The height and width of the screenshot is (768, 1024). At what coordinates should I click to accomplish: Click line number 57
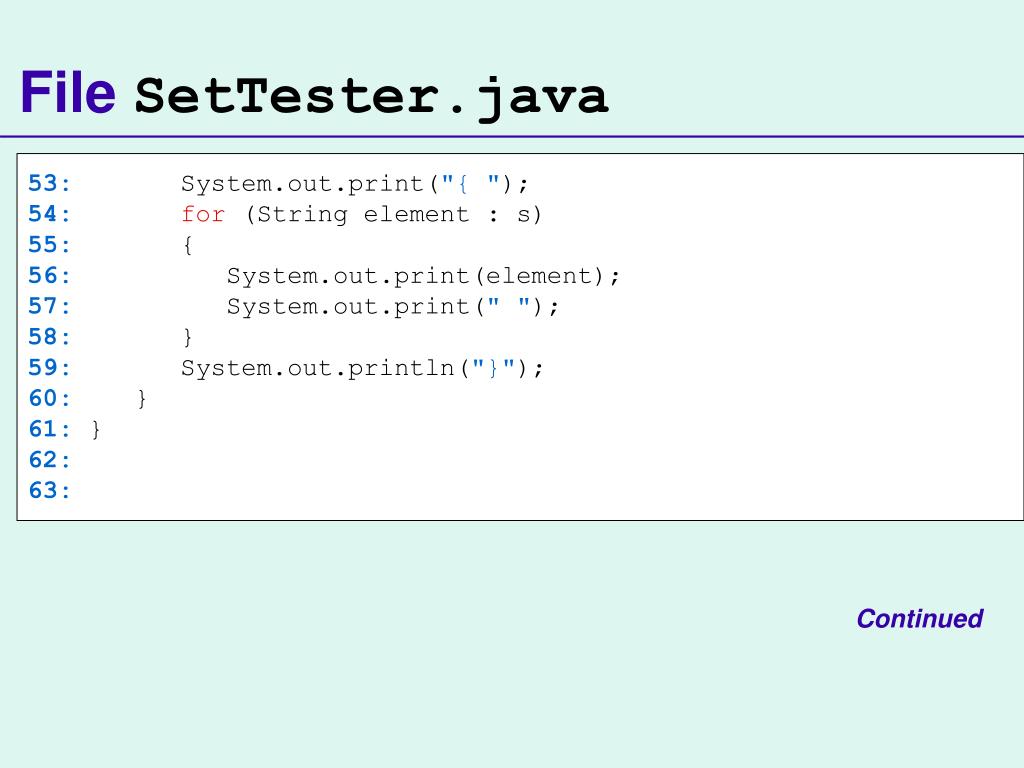click(49, 306)
